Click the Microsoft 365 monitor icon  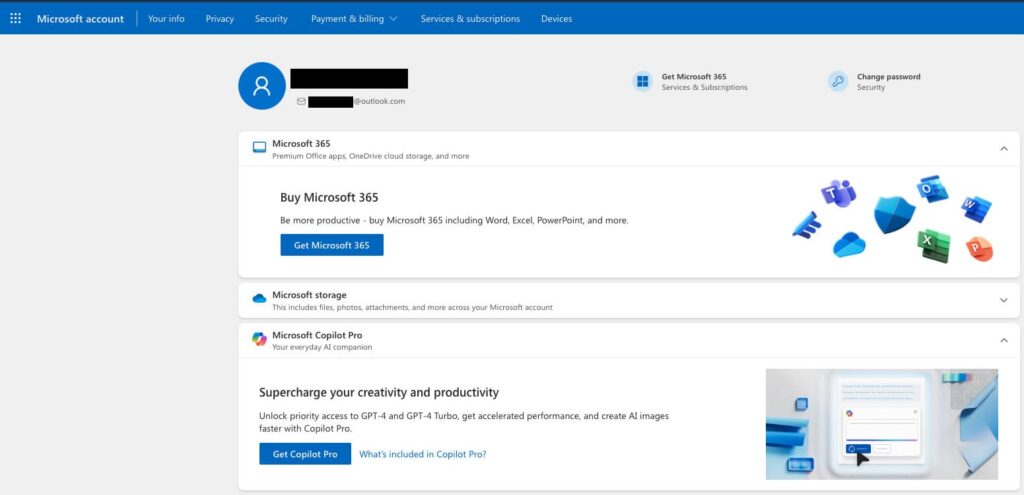coord(259,148)
